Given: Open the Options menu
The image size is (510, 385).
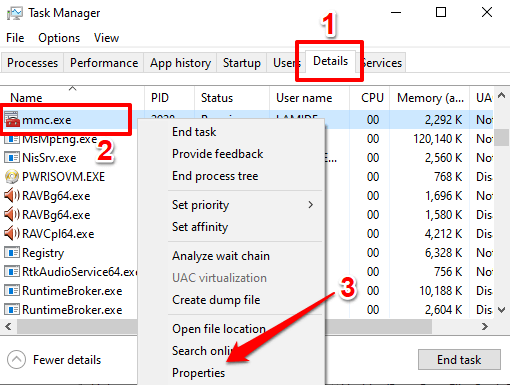Looking at the screenshot, I should (x=59, y=38).
